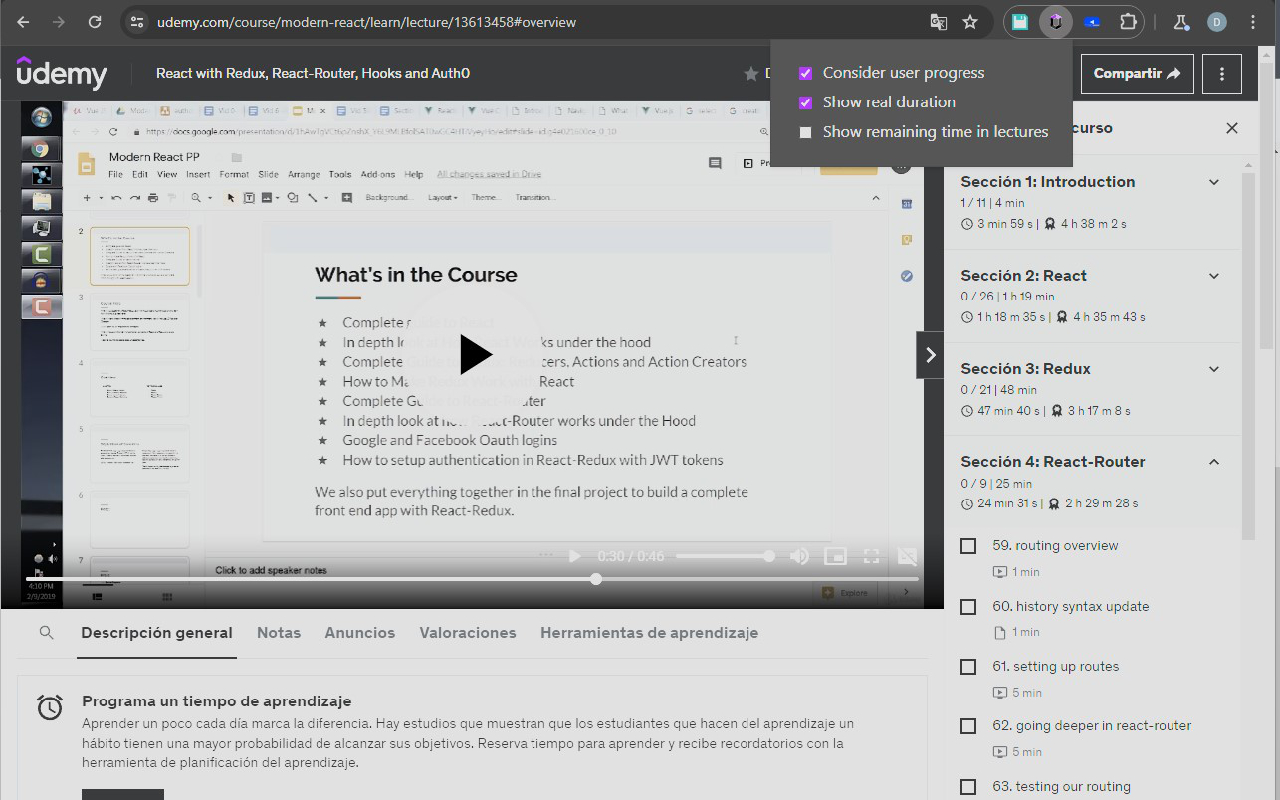The height and width of the screenshot is (800, 1280).
Task: Enable Show remaining time in lectures
Action: [x=805, y=131]
